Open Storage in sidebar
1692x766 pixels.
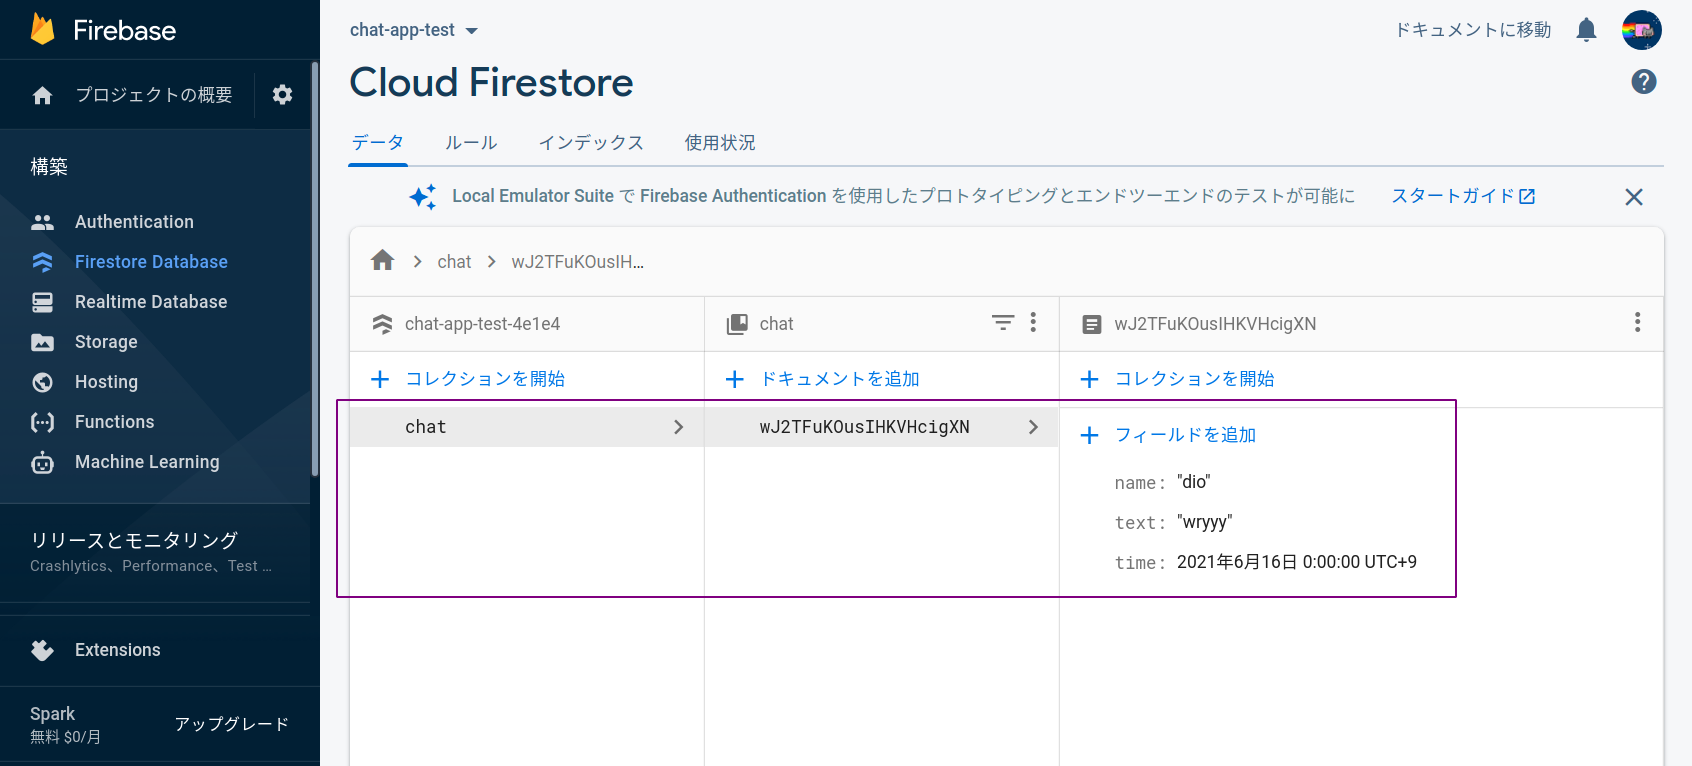coord(106,342)
